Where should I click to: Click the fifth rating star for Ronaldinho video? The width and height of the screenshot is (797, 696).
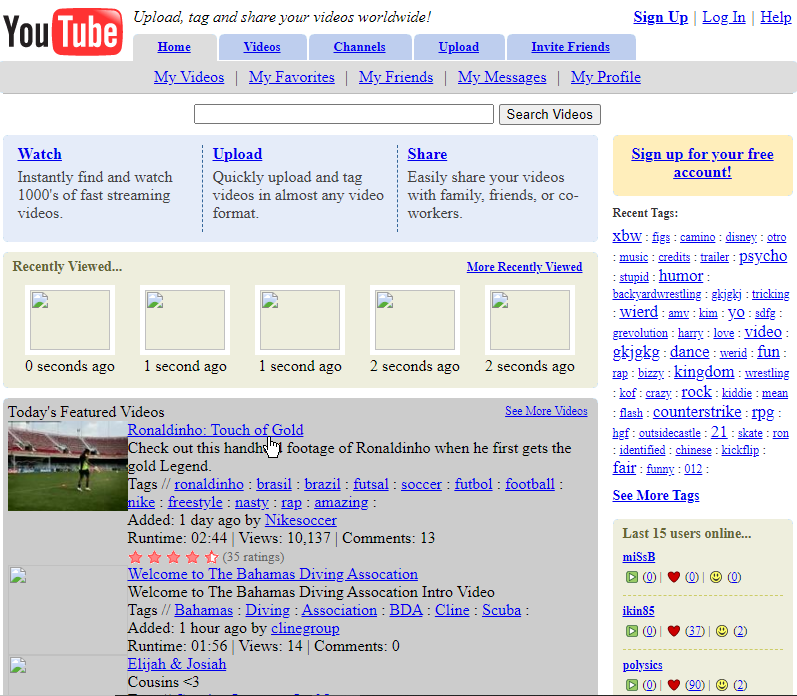(211, 557)
